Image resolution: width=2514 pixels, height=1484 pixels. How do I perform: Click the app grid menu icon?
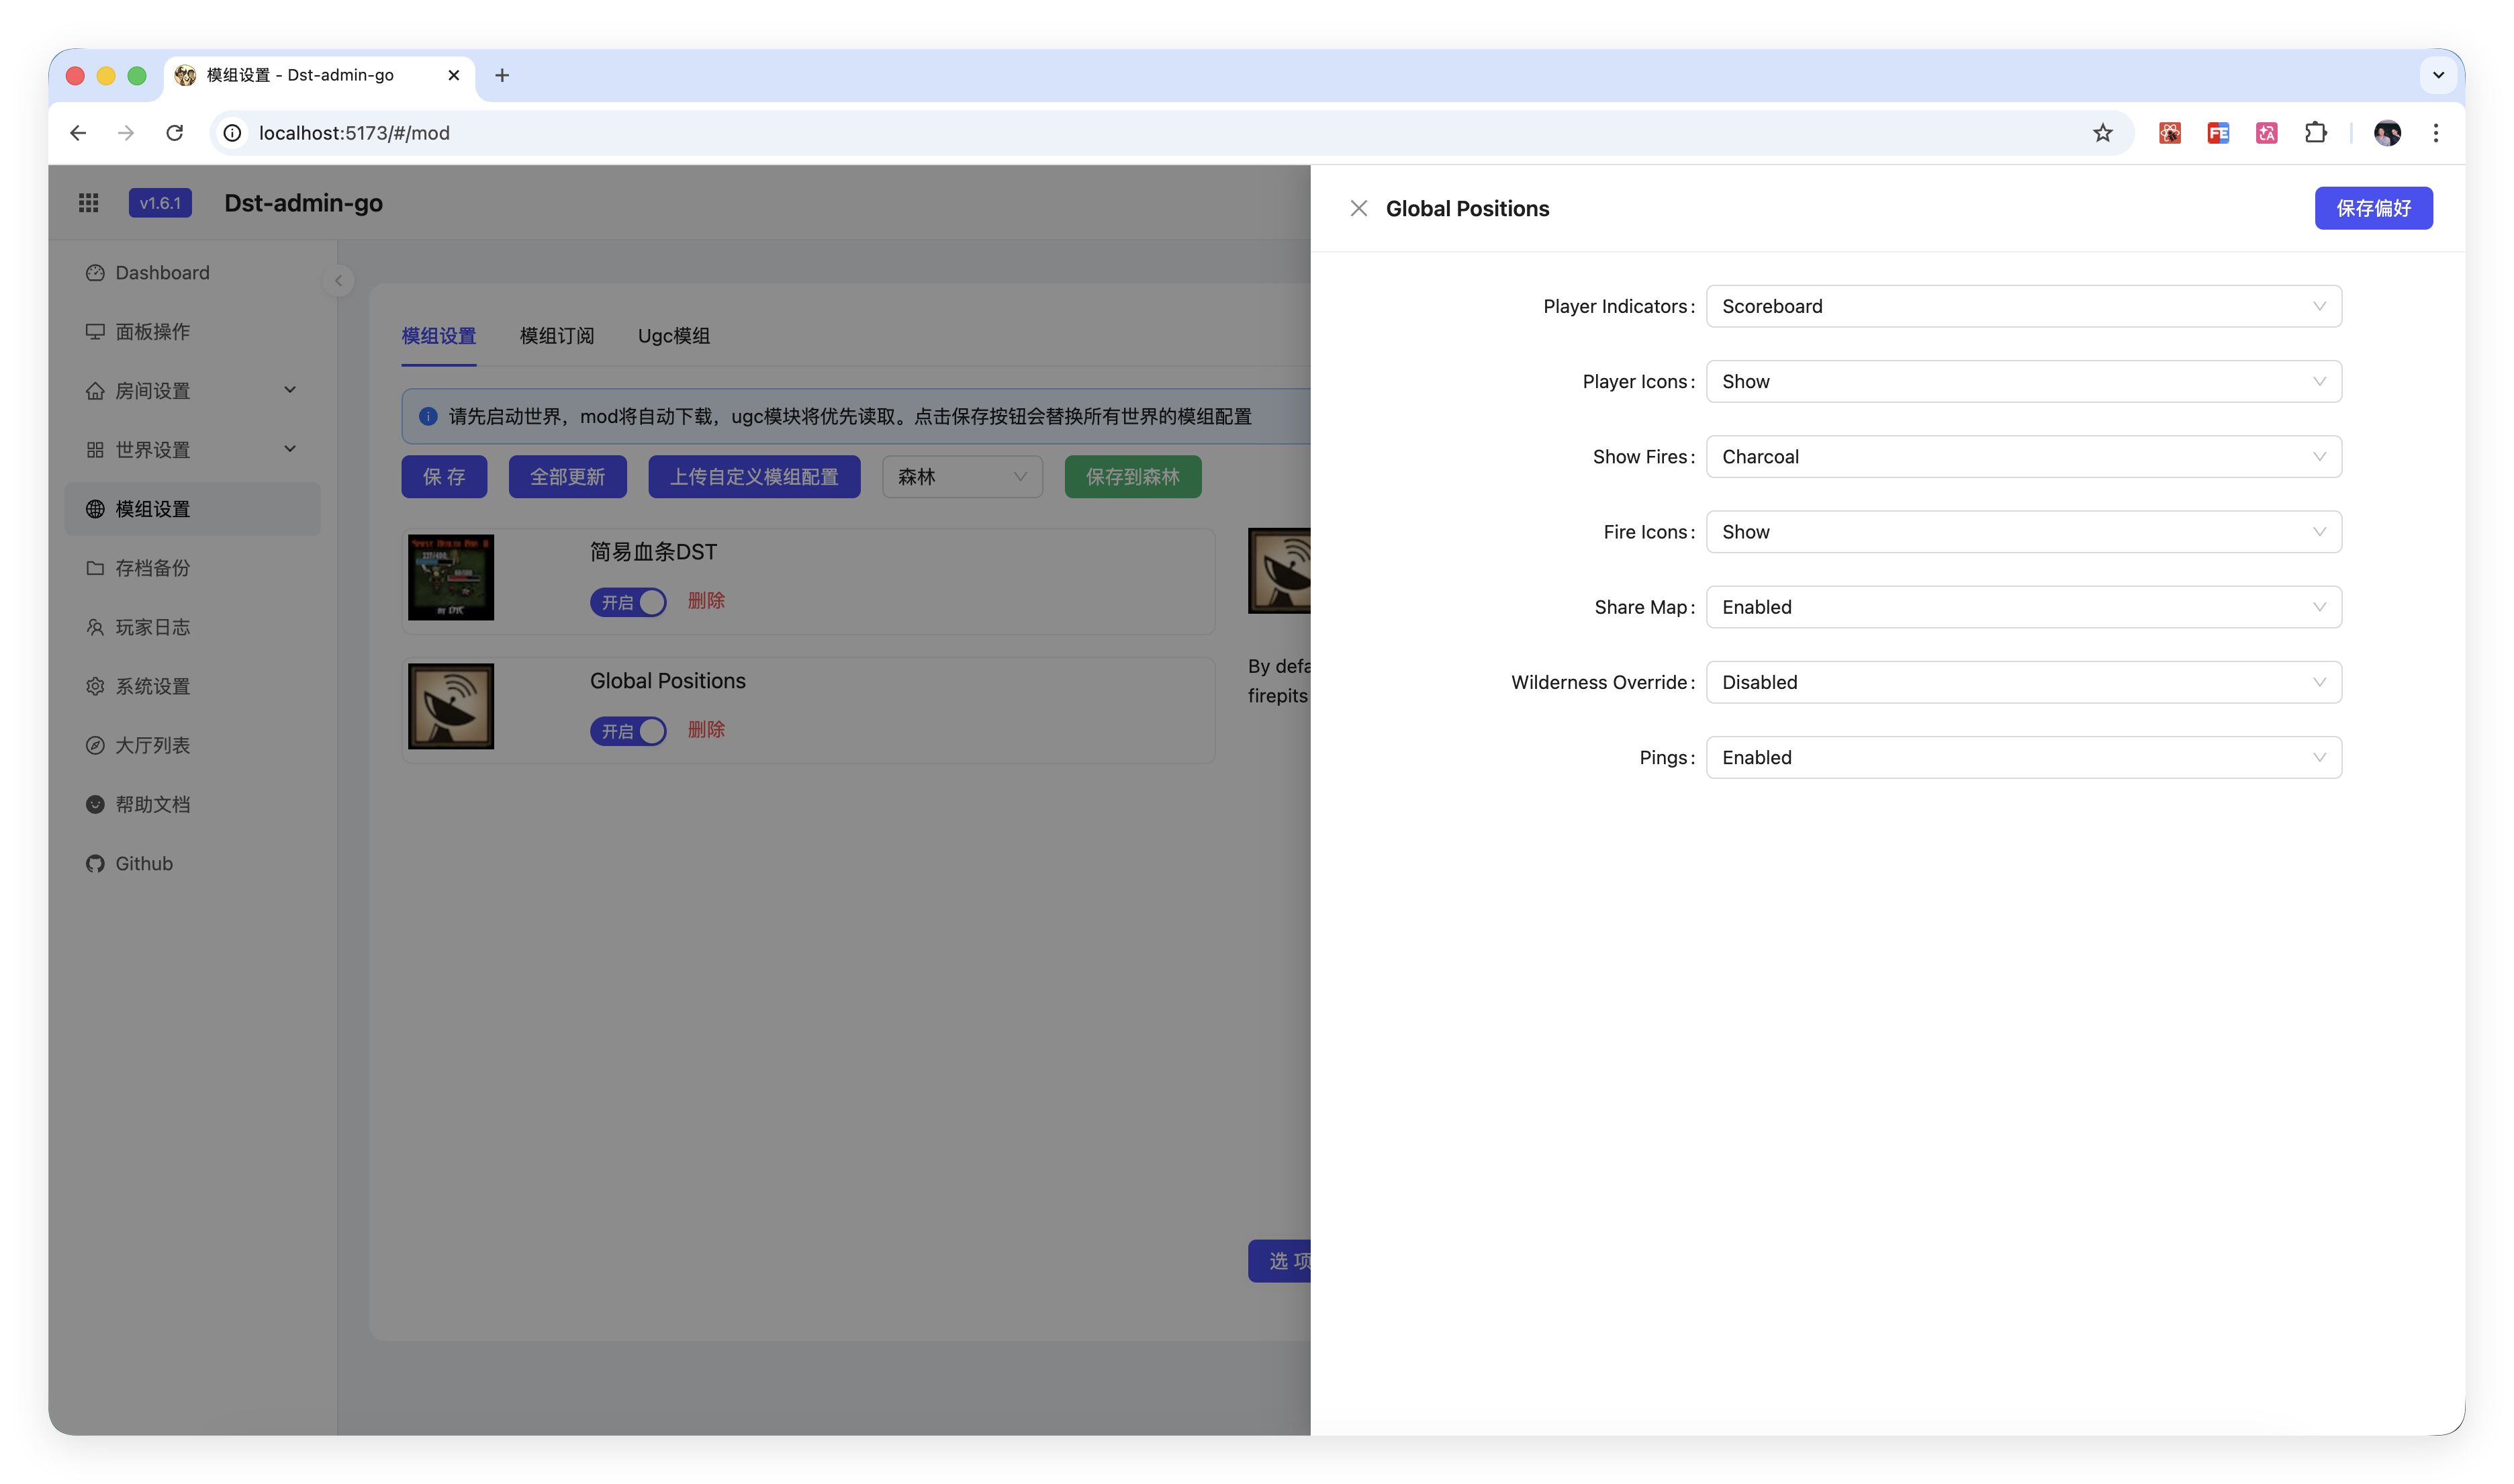click(x=88, y=203)
